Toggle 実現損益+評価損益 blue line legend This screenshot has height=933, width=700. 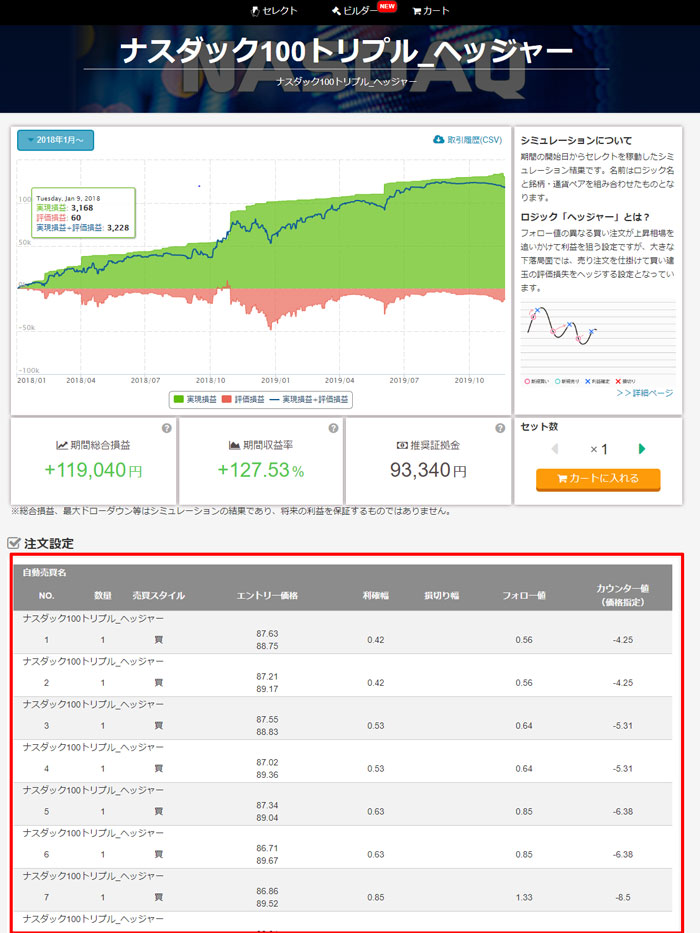309,399
